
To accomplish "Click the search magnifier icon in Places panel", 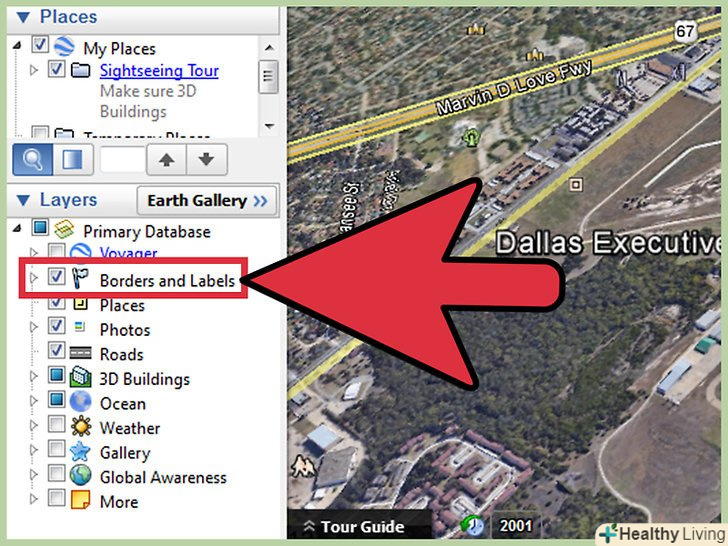I will pyautogui.click(x=32, y=159).
